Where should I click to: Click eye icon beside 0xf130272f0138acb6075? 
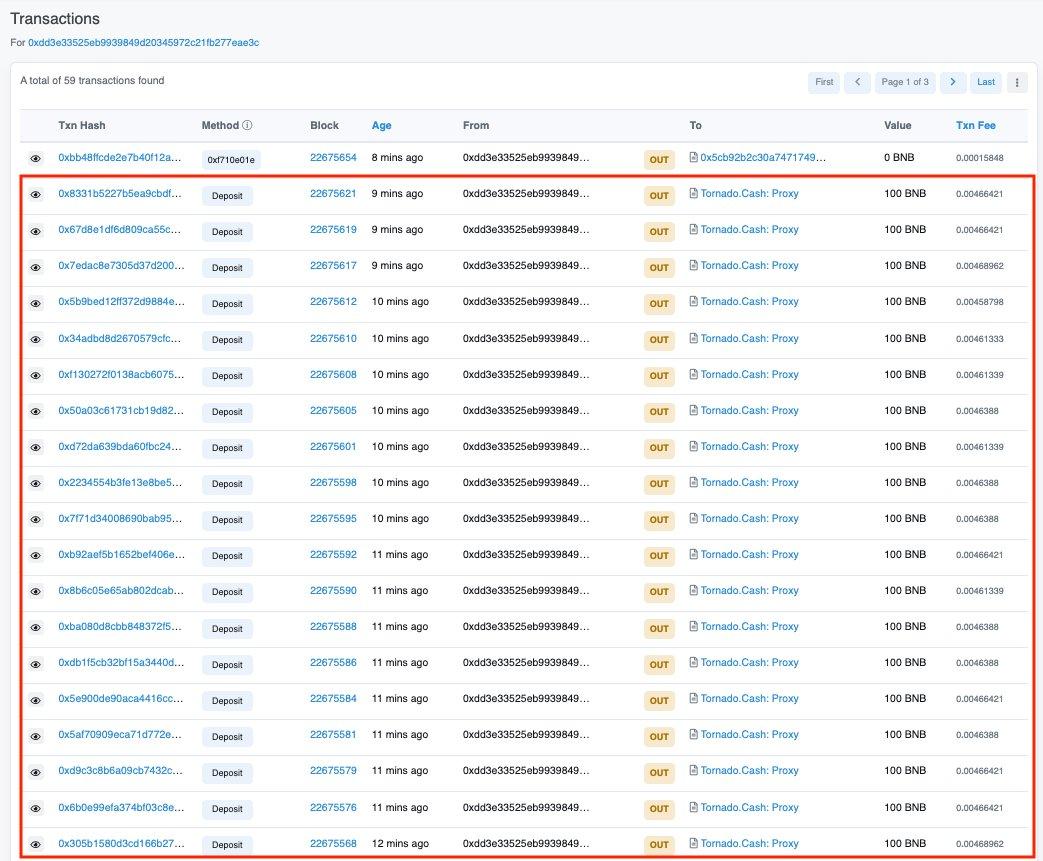[x=36, y=375]
